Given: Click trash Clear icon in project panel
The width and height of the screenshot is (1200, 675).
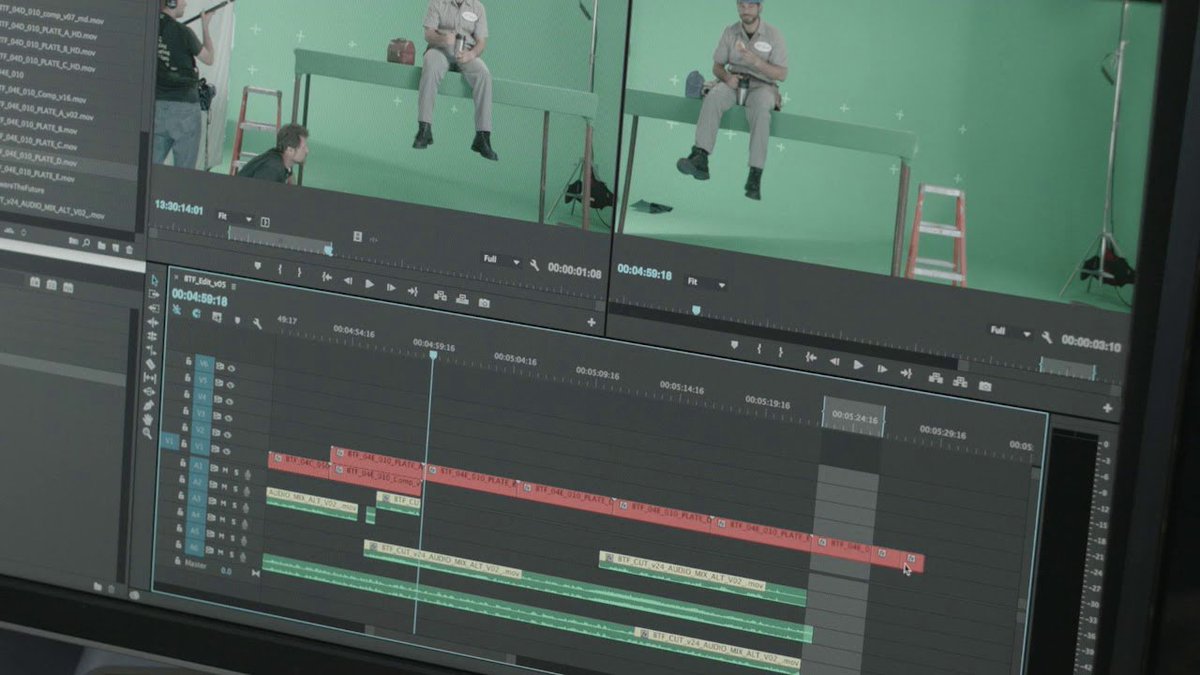Looking at the screenshot, I should pos(129,249).
